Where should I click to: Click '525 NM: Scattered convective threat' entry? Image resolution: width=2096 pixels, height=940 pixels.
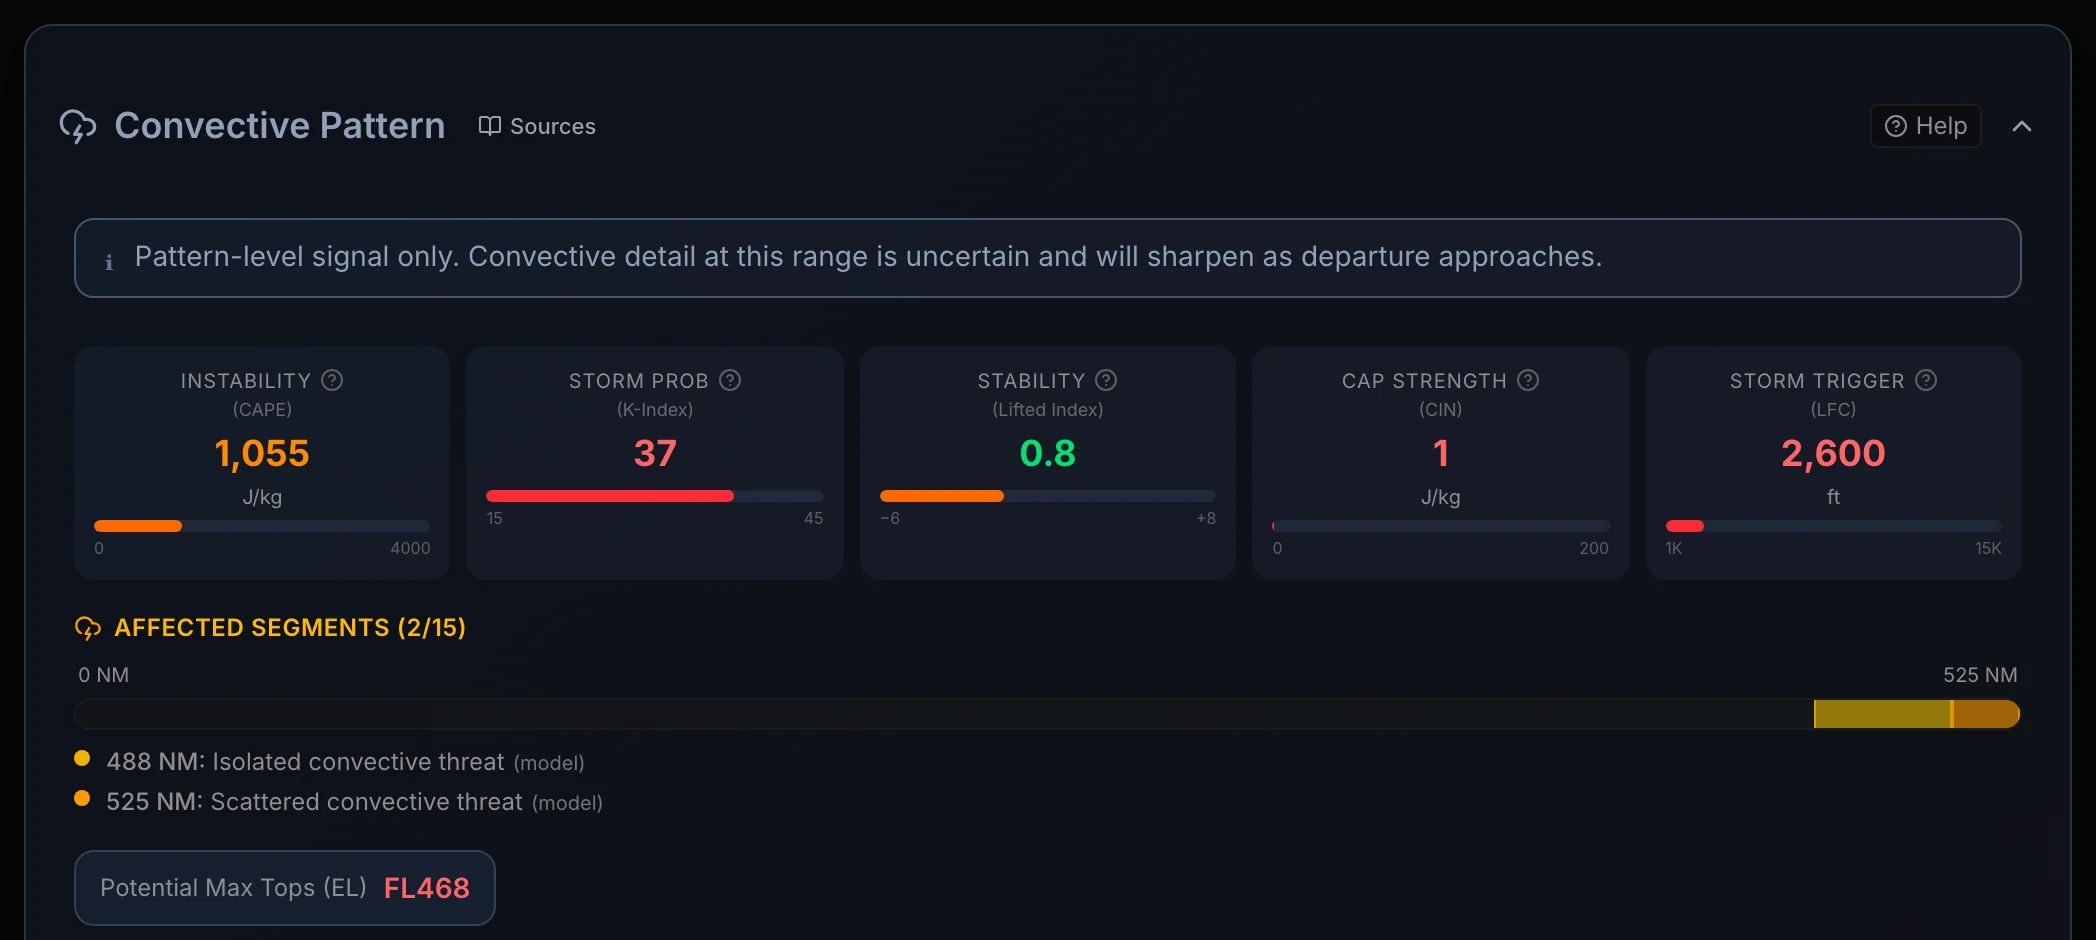click(339, 802)
